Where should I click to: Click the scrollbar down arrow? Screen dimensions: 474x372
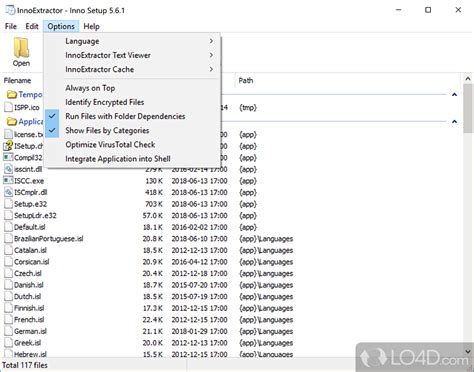tap(468, 351)
